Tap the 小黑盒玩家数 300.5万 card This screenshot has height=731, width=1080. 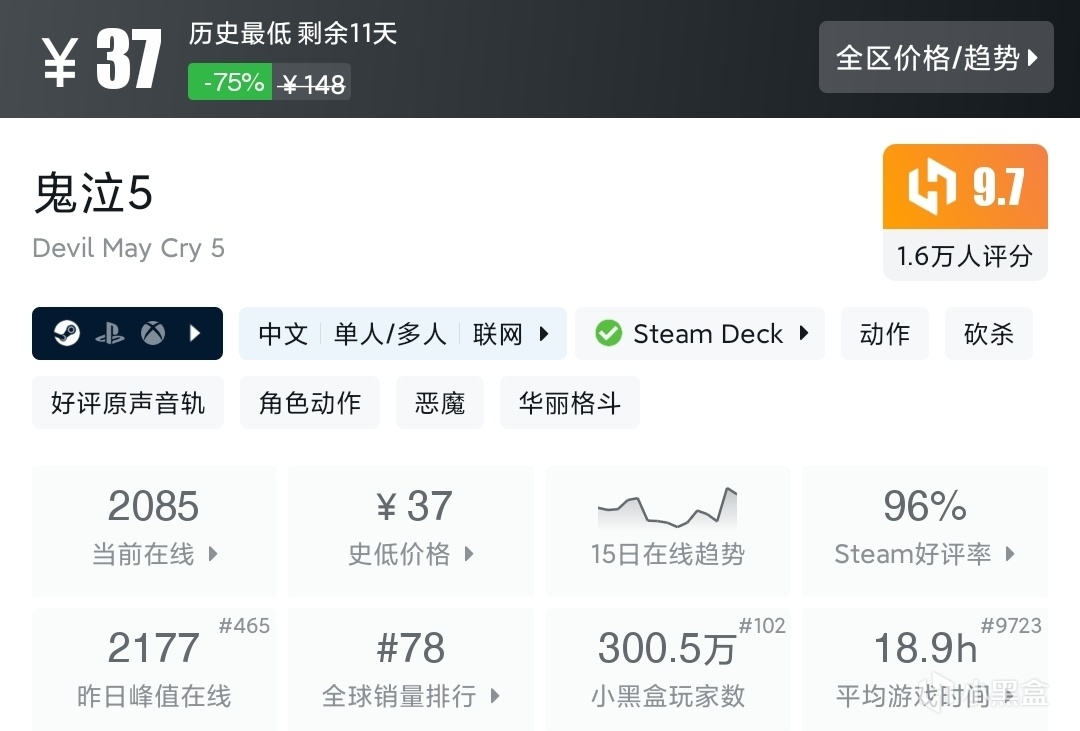(x=667, y=670)
